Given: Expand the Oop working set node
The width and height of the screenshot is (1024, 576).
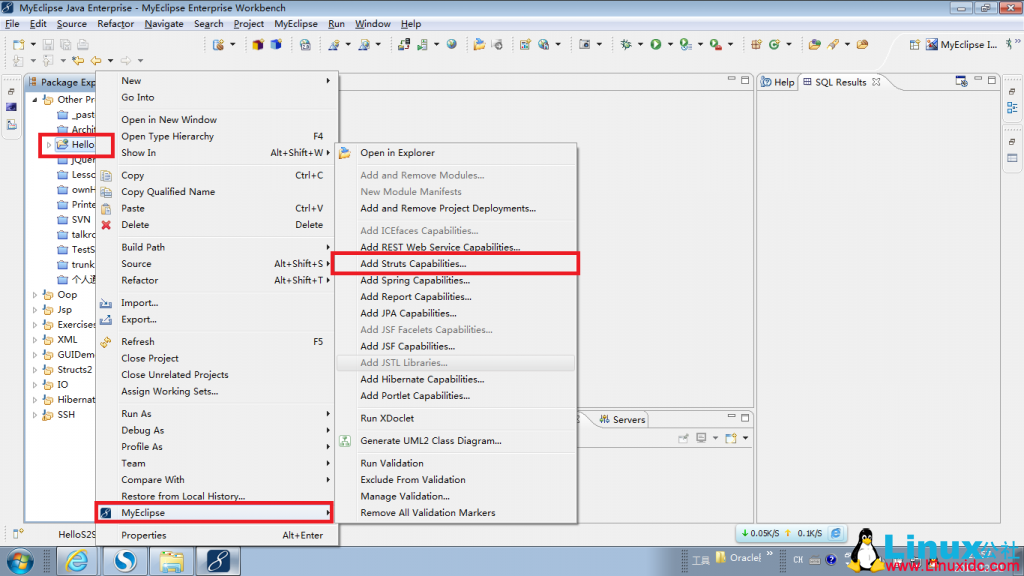Looking at the screenshot, I should pyautogui.click(x=35, y=295).
